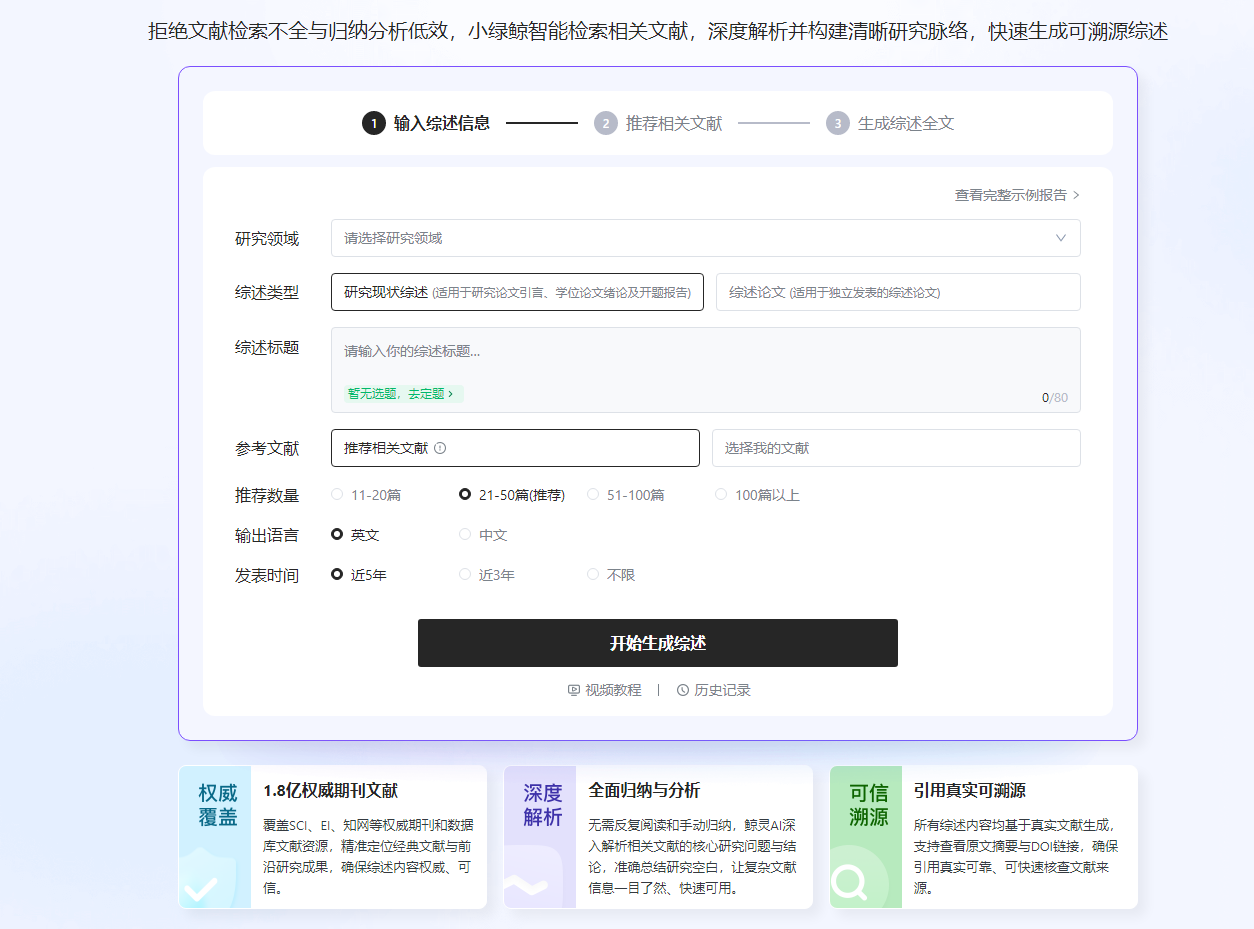This screenshot has width=1254, height=929.
Task: Click the info icon beside 推荐相关文献
Action: click(x=440, y=448)
